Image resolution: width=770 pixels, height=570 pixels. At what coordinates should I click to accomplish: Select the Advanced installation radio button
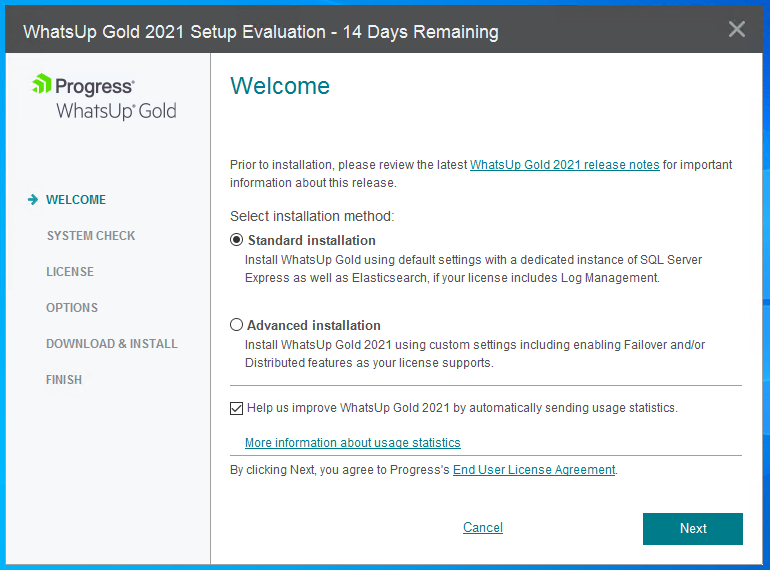[x=236, y=325]
